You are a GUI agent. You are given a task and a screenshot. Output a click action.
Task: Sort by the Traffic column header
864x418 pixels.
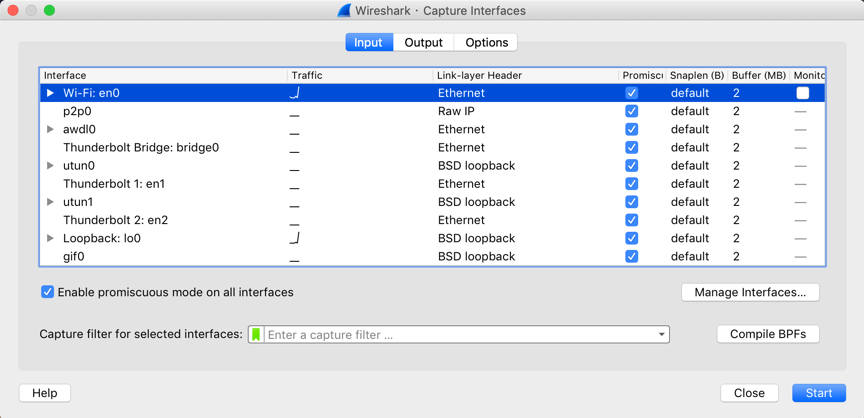[x=360, y=75]
